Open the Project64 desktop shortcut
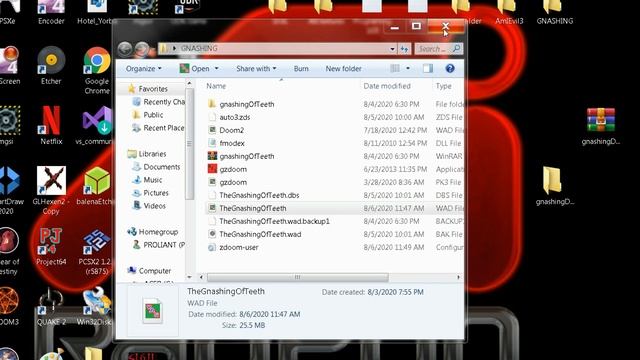 click(51, 246)
